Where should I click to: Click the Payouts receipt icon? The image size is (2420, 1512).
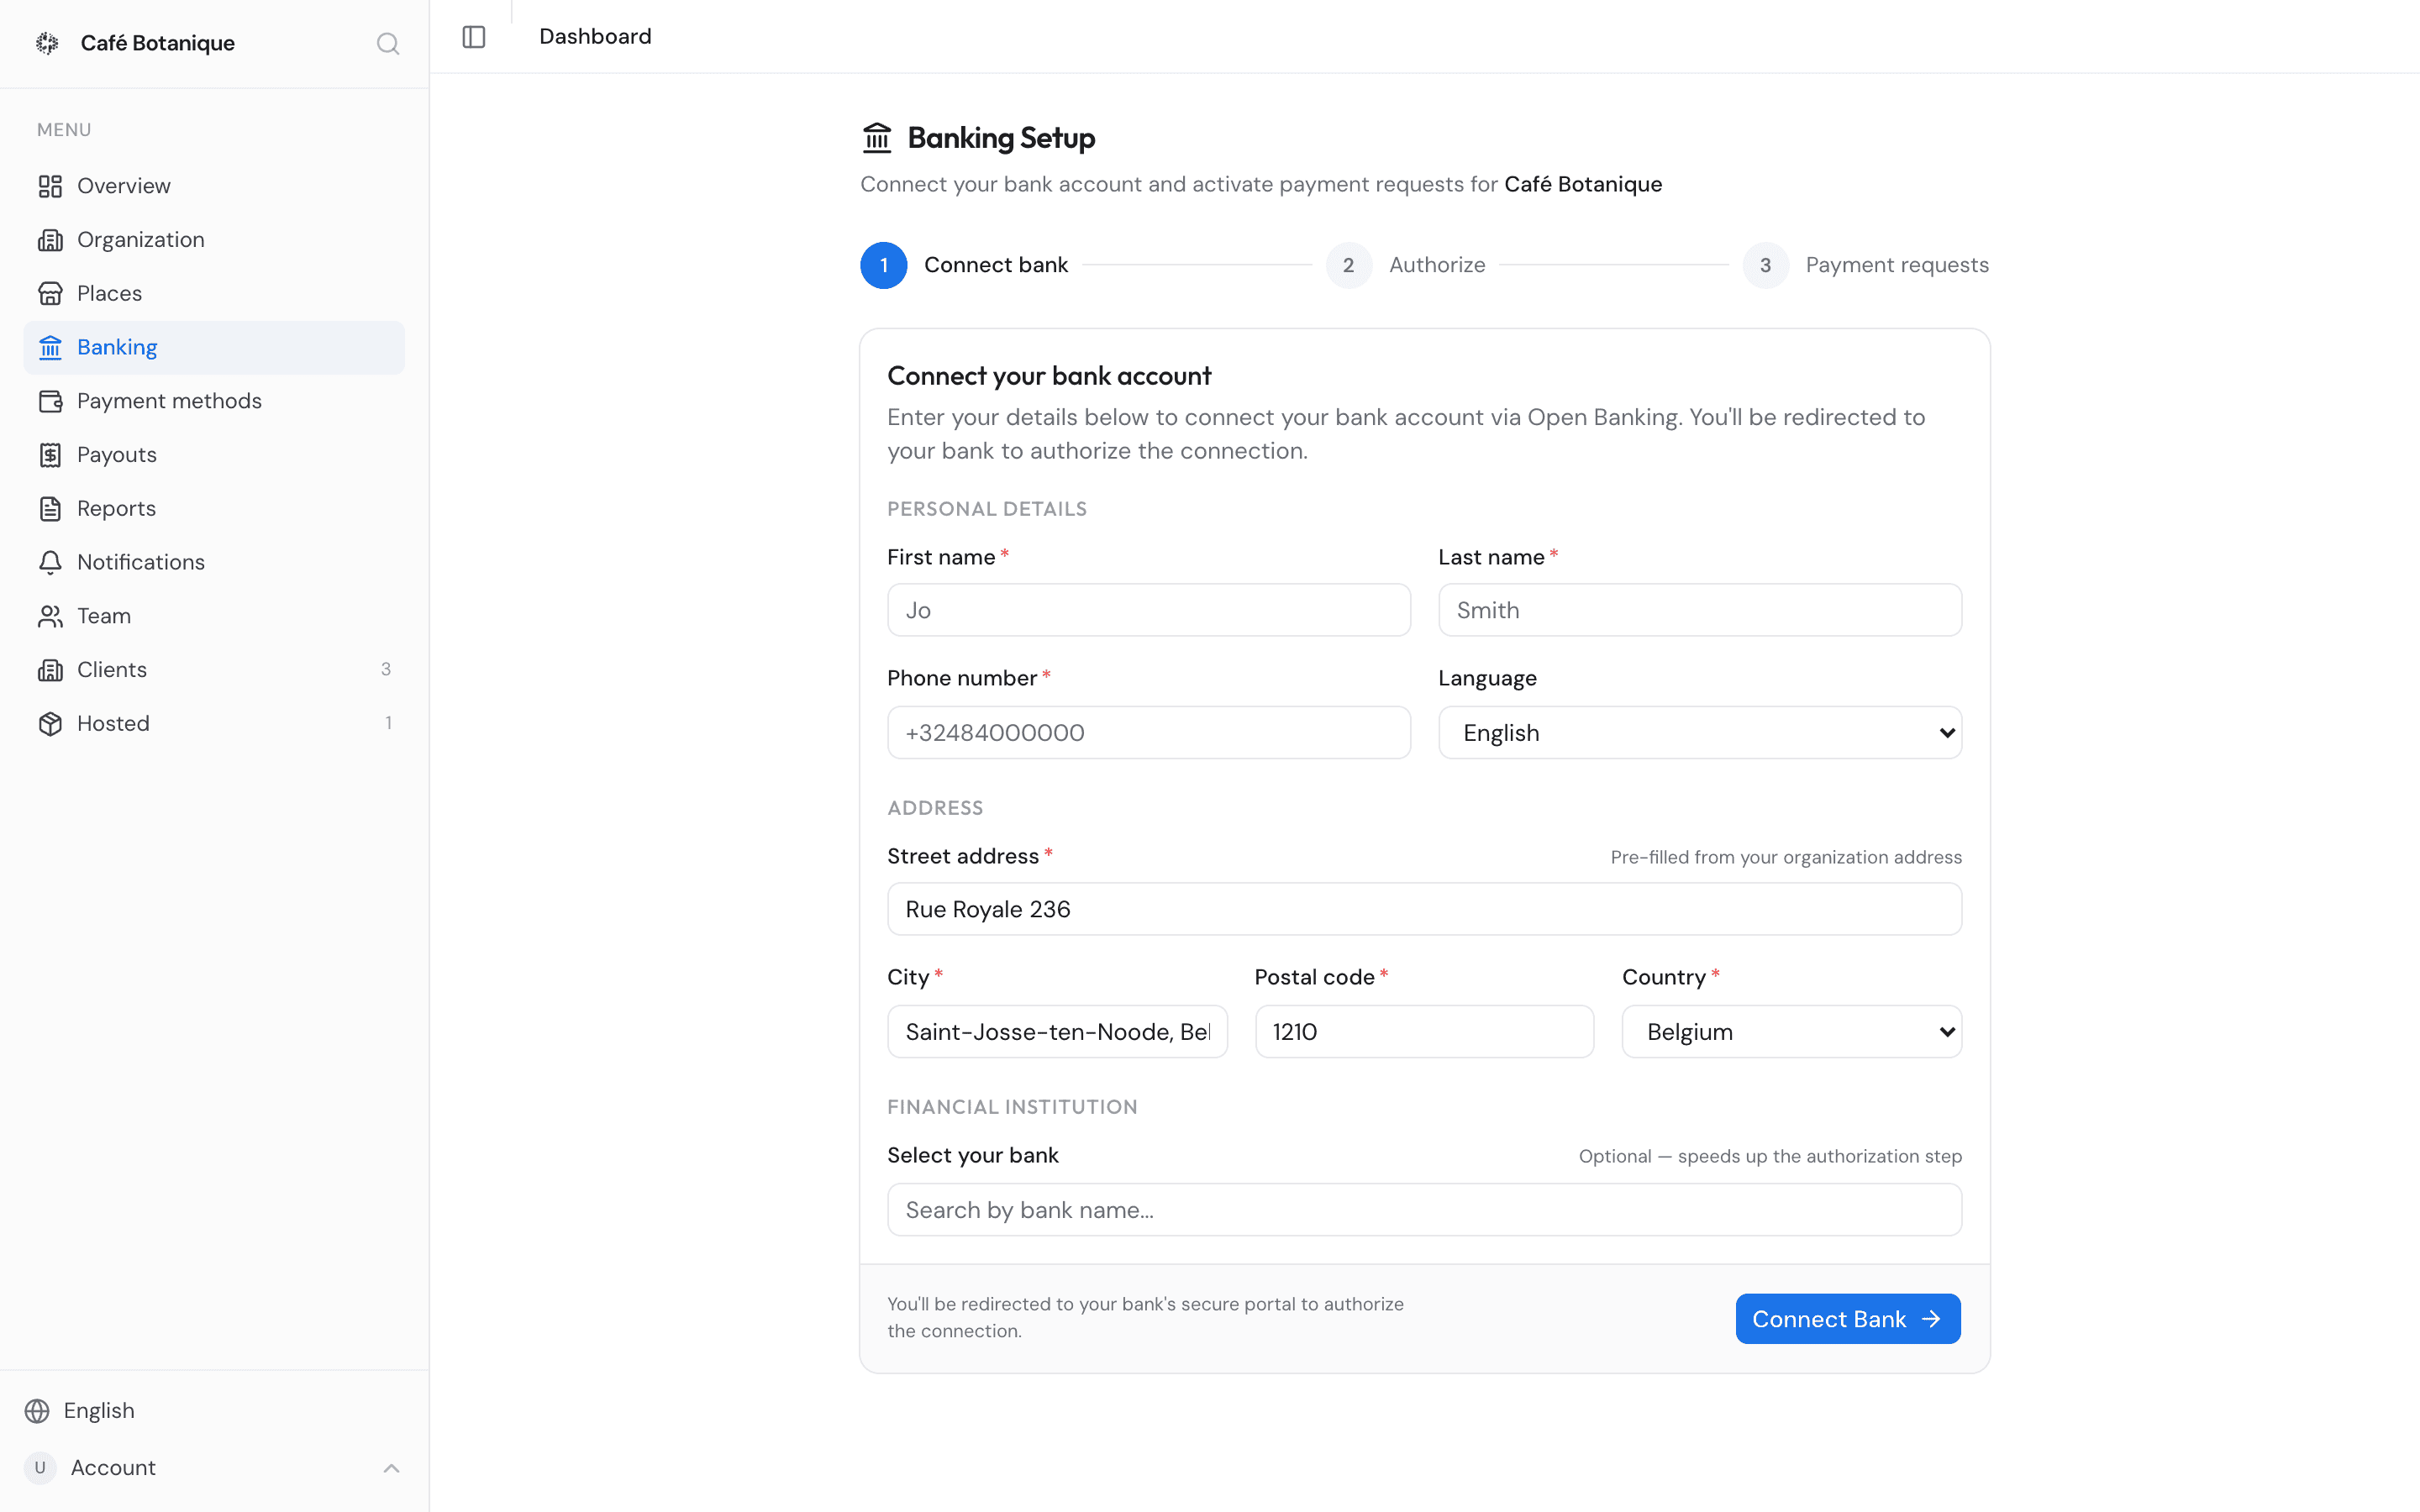[x=50, y=455]
